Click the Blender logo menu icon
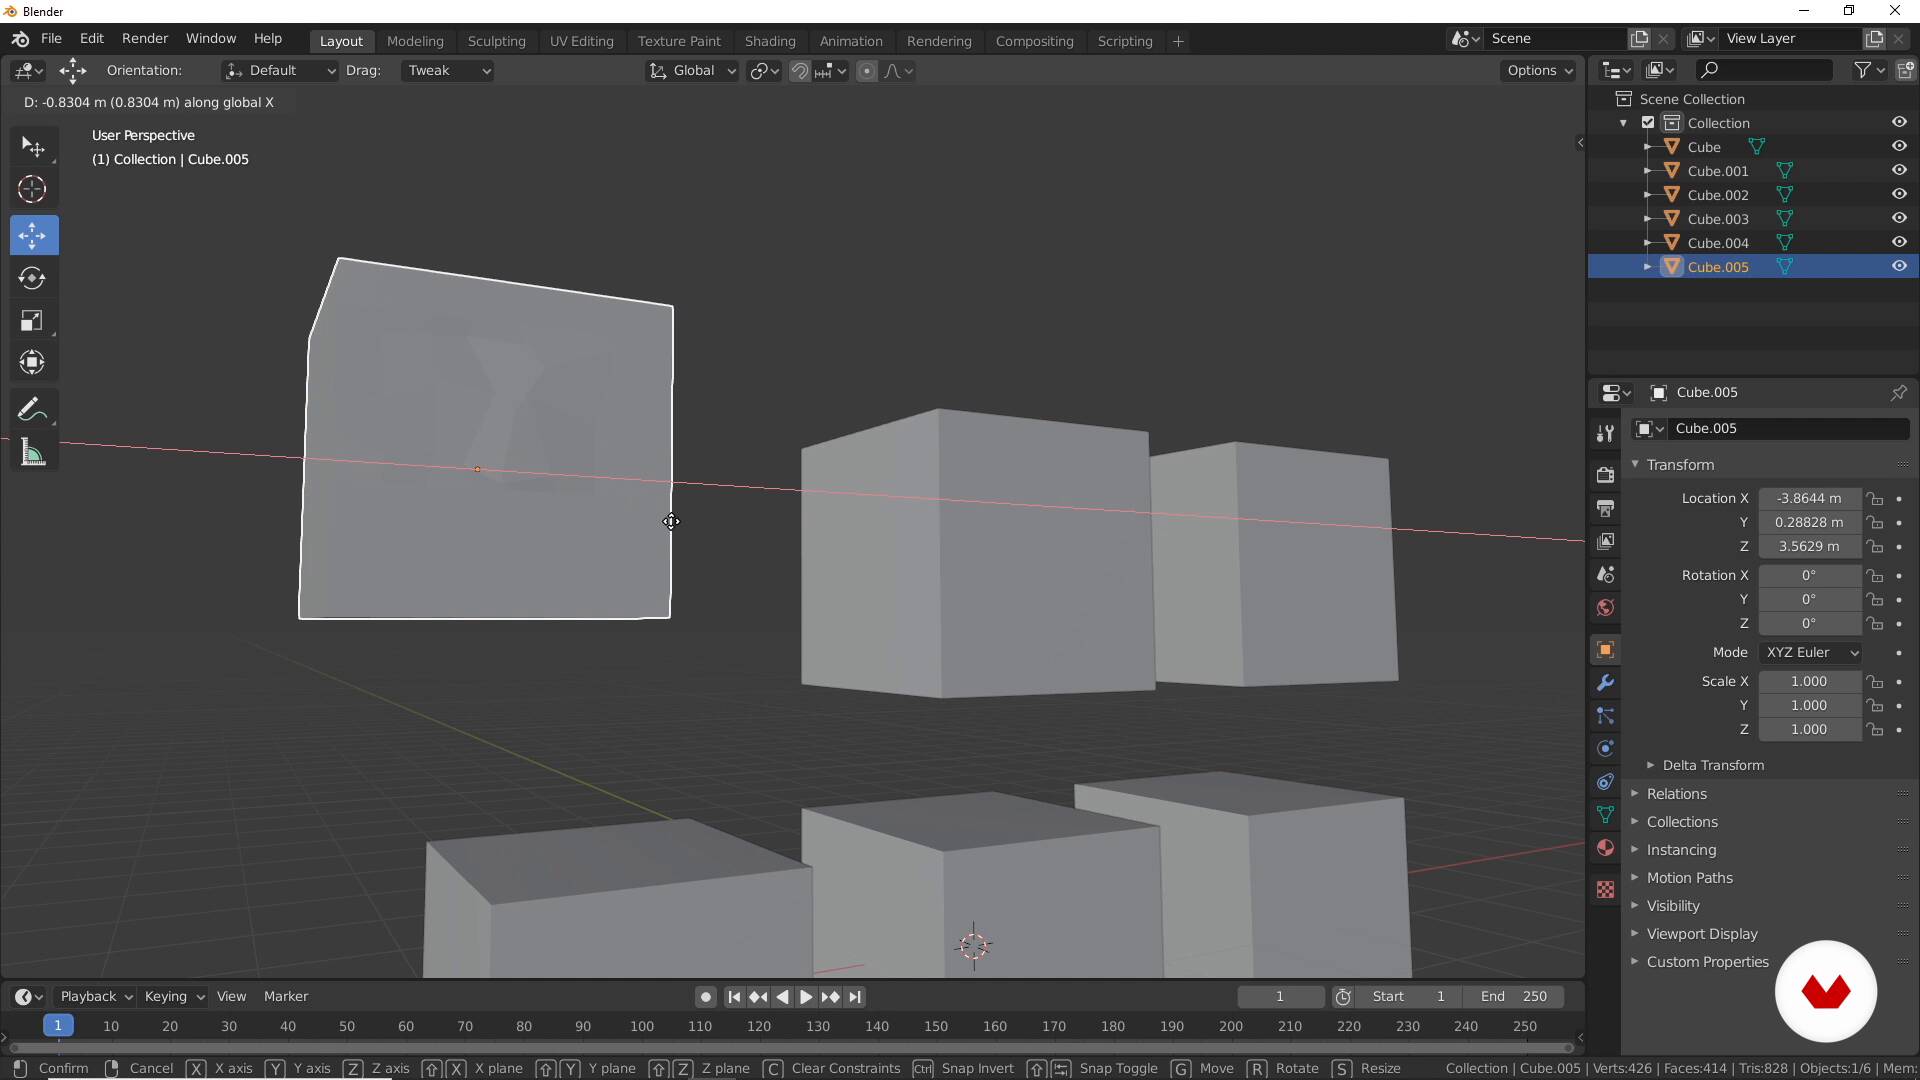Viewport: 1920px width, 1080px height. click(x=20, y=39)
